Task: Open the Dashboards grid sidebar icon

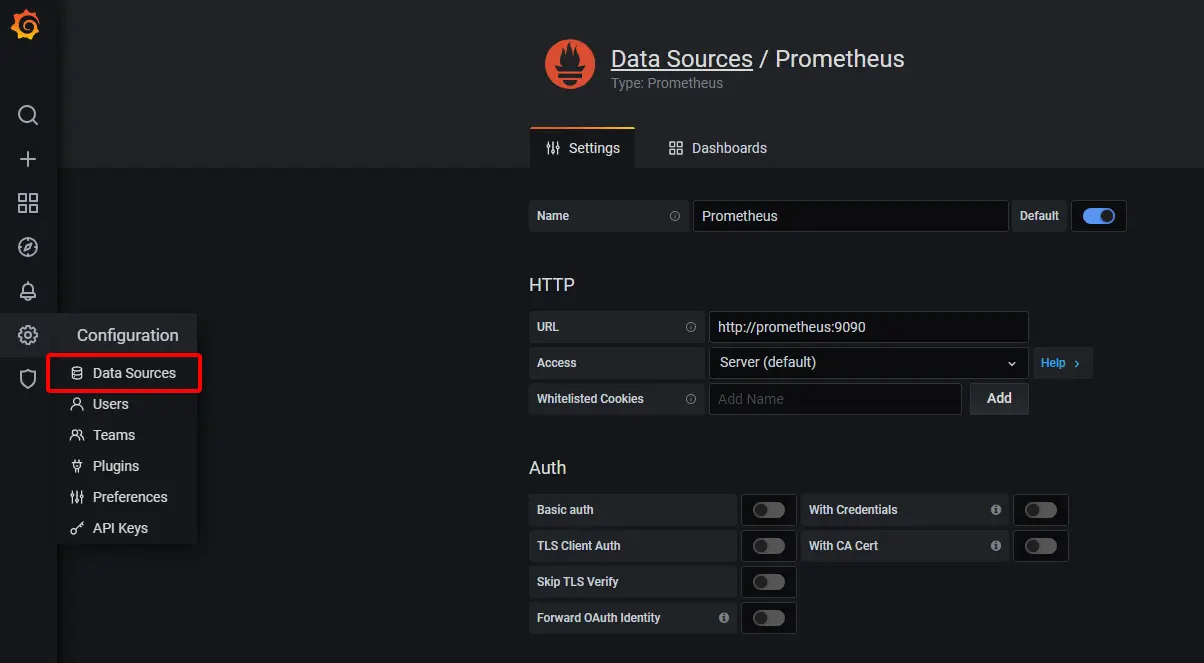Action: click(x=28, y=203)
